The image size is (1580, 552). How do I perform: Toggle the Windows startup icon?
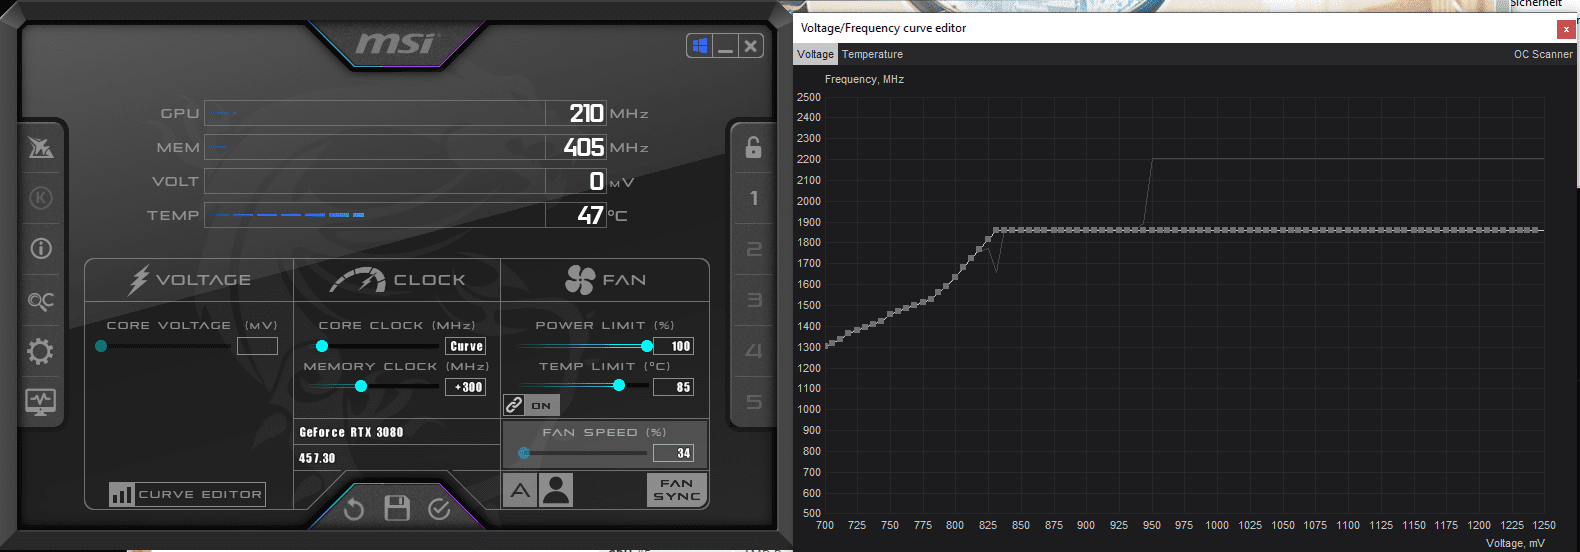(x=700, y=45)
